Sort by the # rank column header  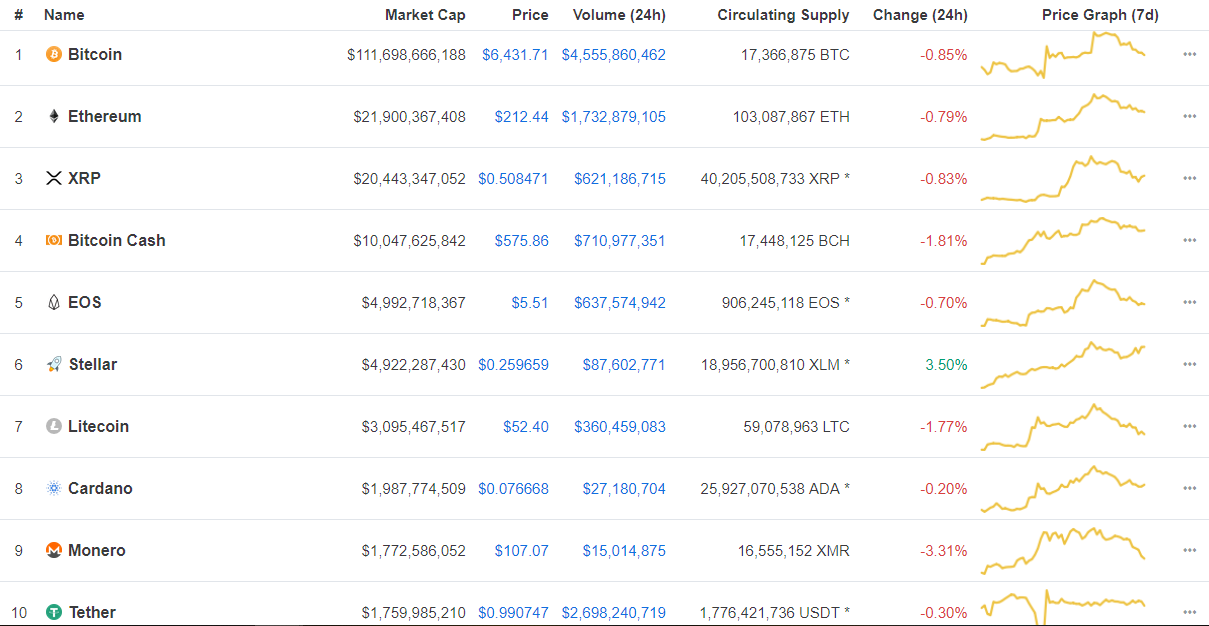point(19,15)
